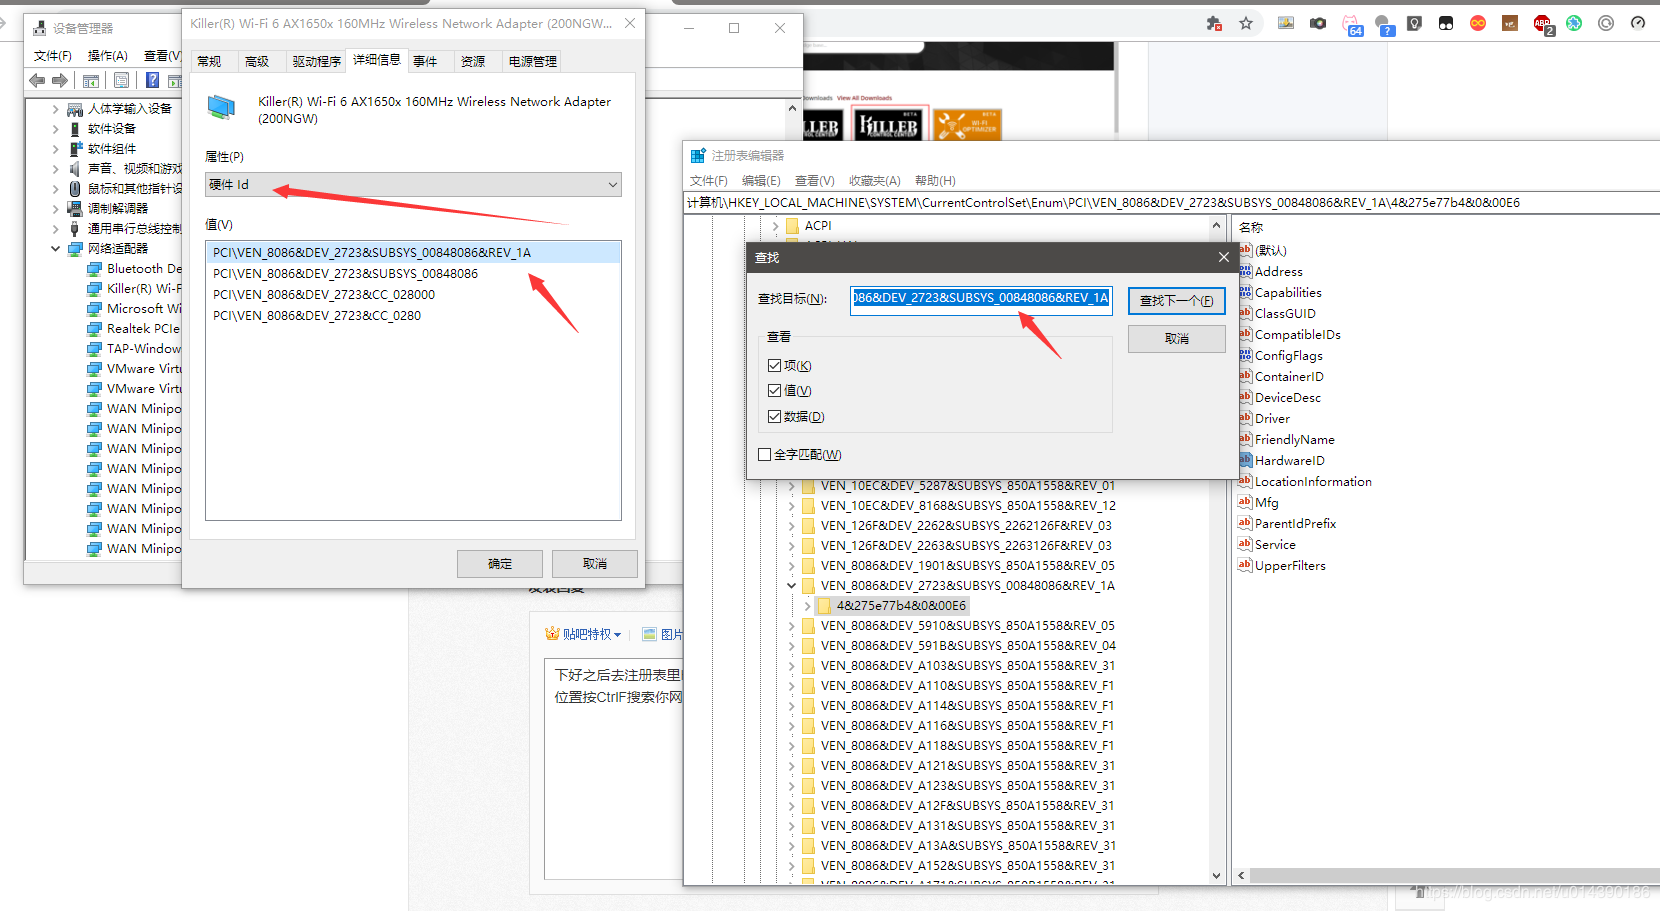Close the 查找 Find dialog

click(1223, 257)
